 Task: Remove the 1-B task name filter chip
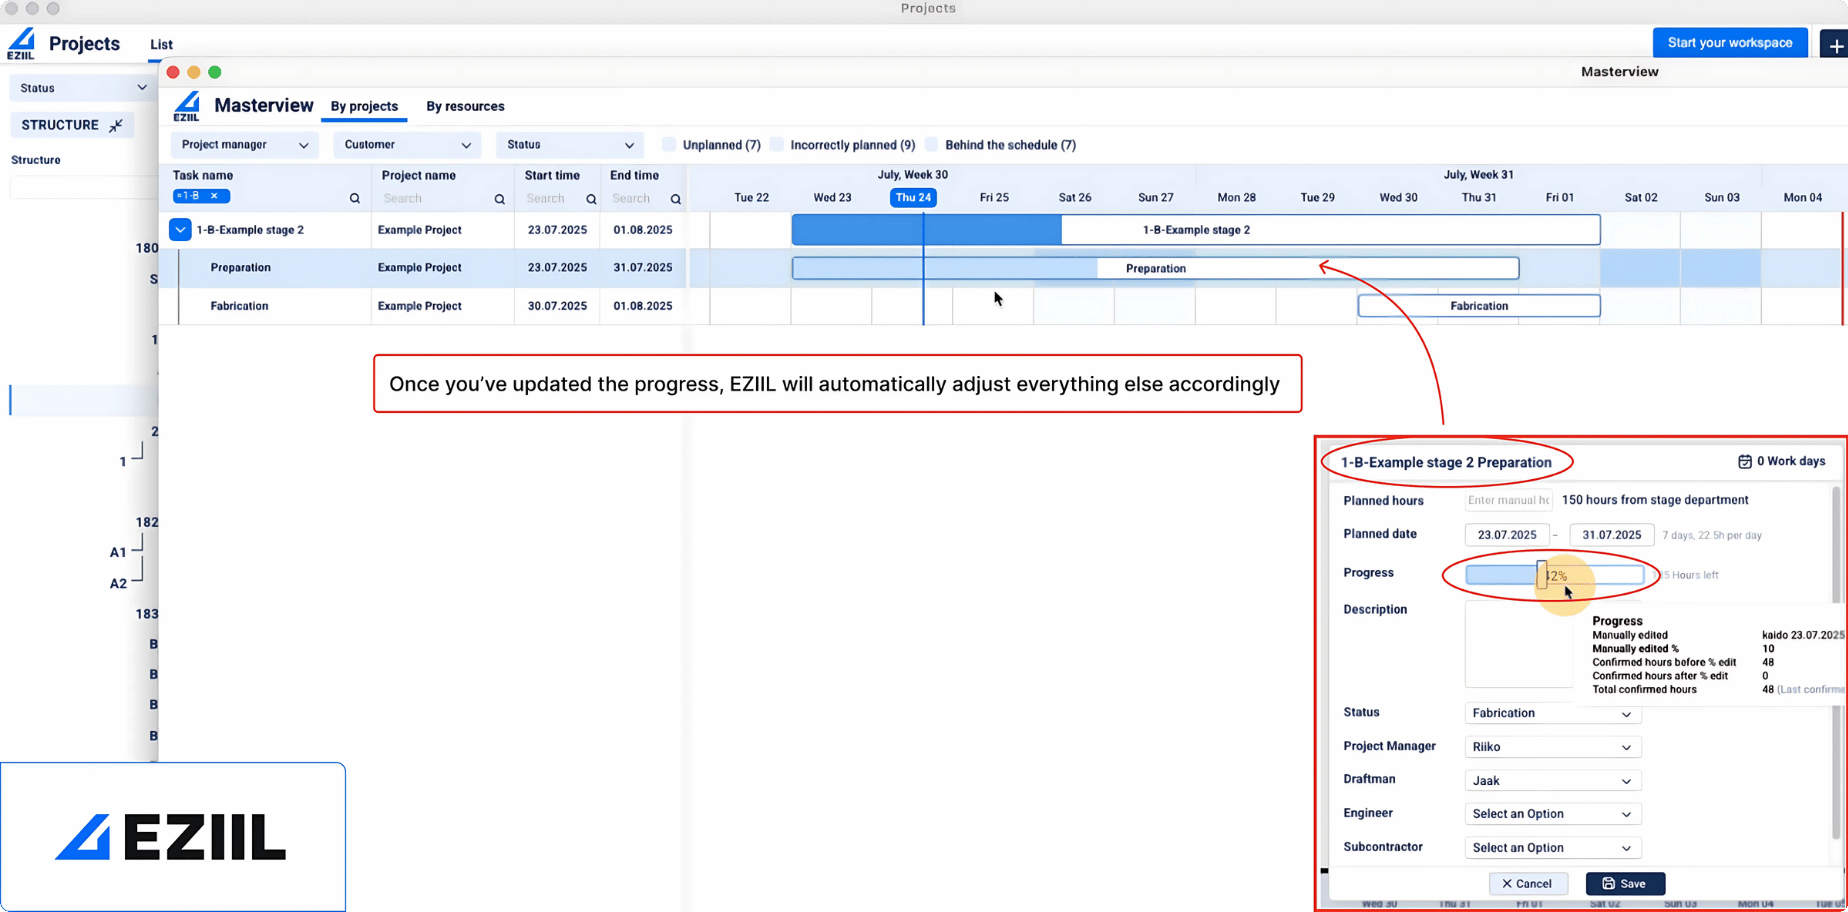point(214,196)
